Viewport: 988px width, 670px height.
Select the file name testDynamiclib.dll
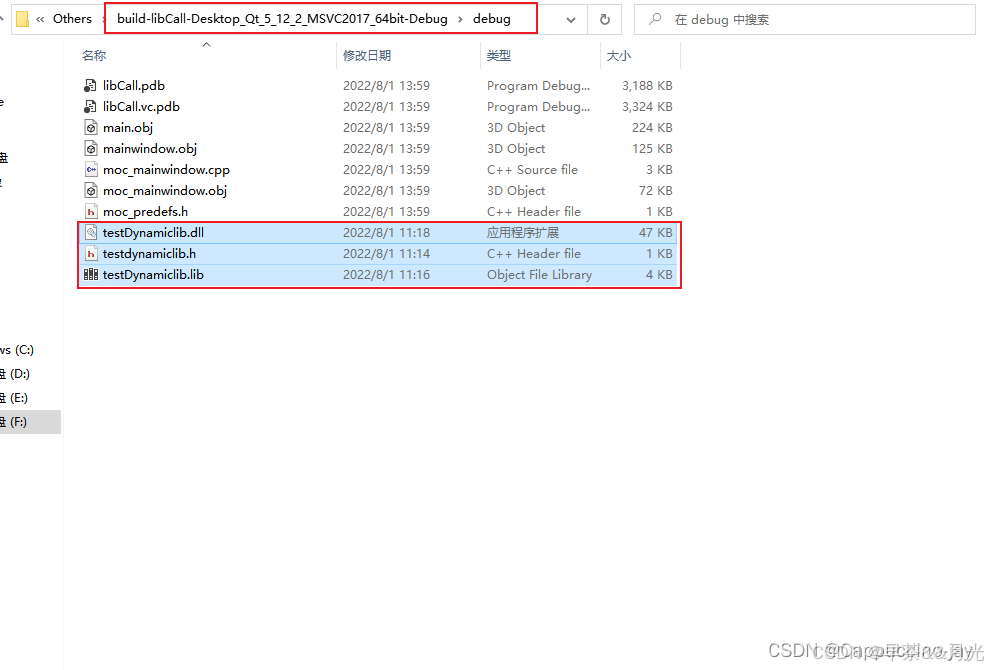(x=153, y=233)
